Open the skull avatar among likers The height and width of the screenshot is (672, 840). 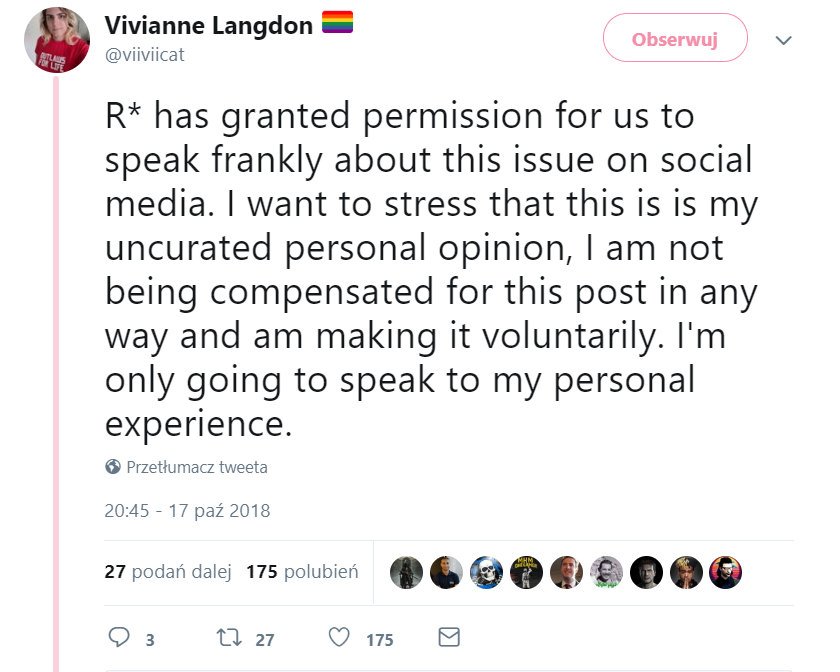point(486,572)
